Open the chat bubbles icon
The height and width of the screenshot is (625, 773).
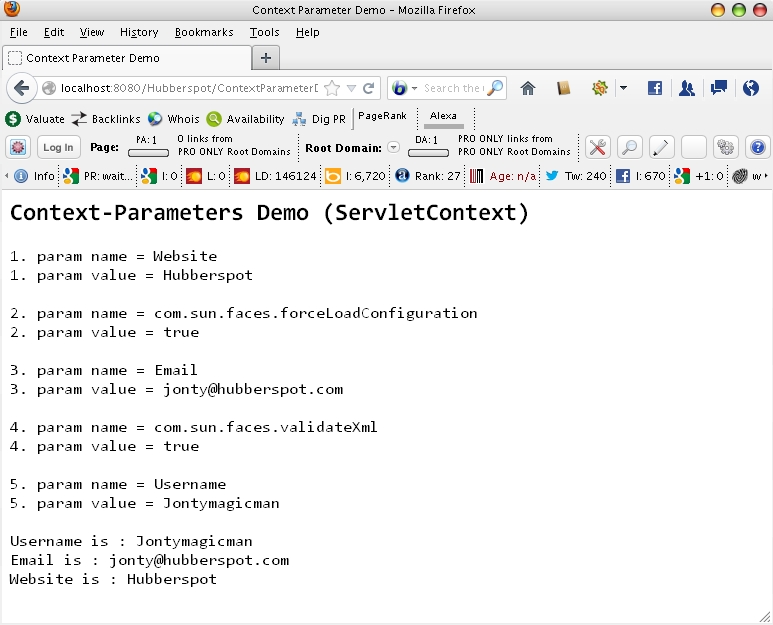point(719,88)
